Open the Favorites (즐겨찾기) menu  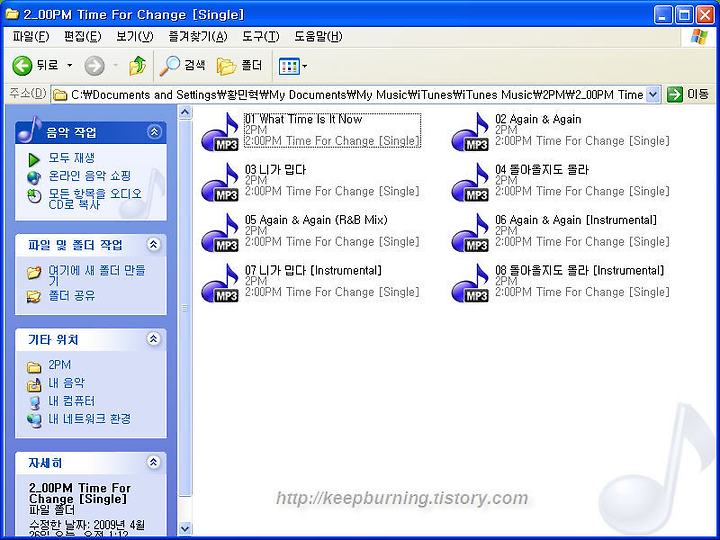click(197, 36)
